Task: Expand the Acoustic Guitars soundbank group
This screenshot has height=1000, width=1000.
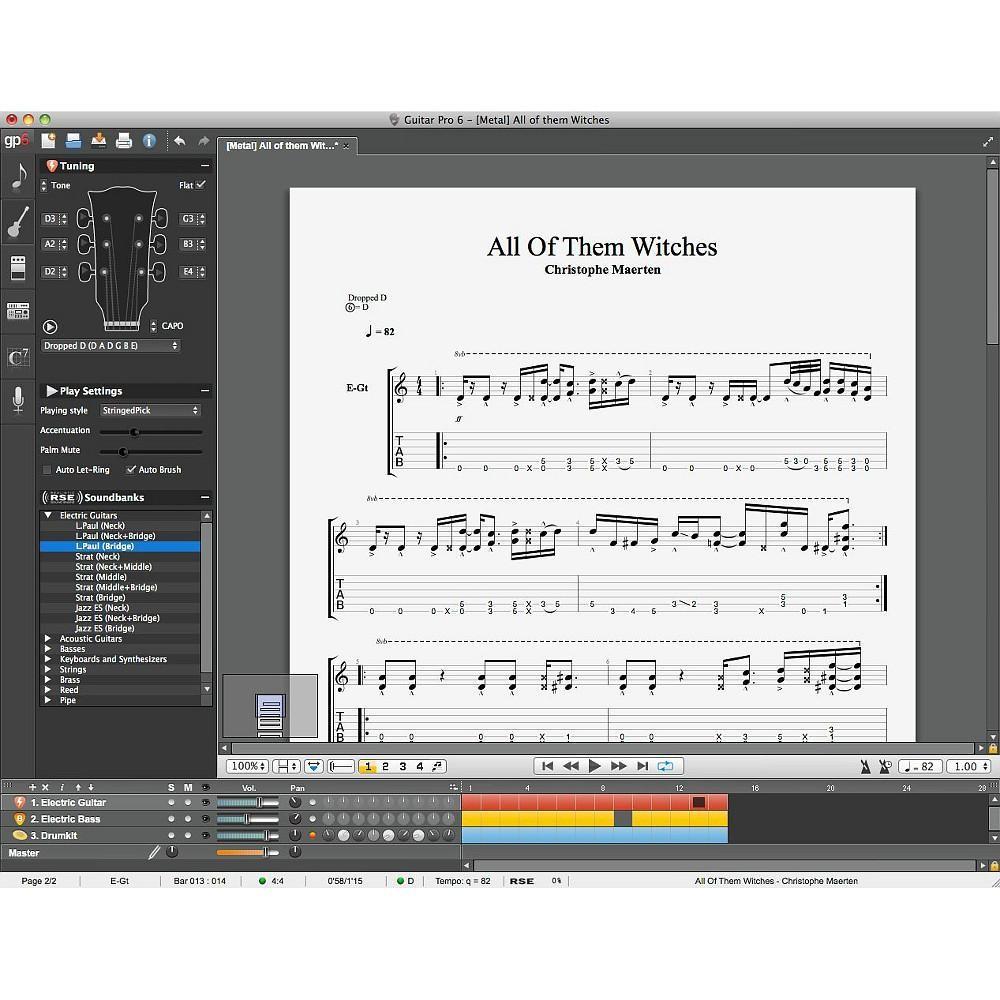Action: [48, 638]
